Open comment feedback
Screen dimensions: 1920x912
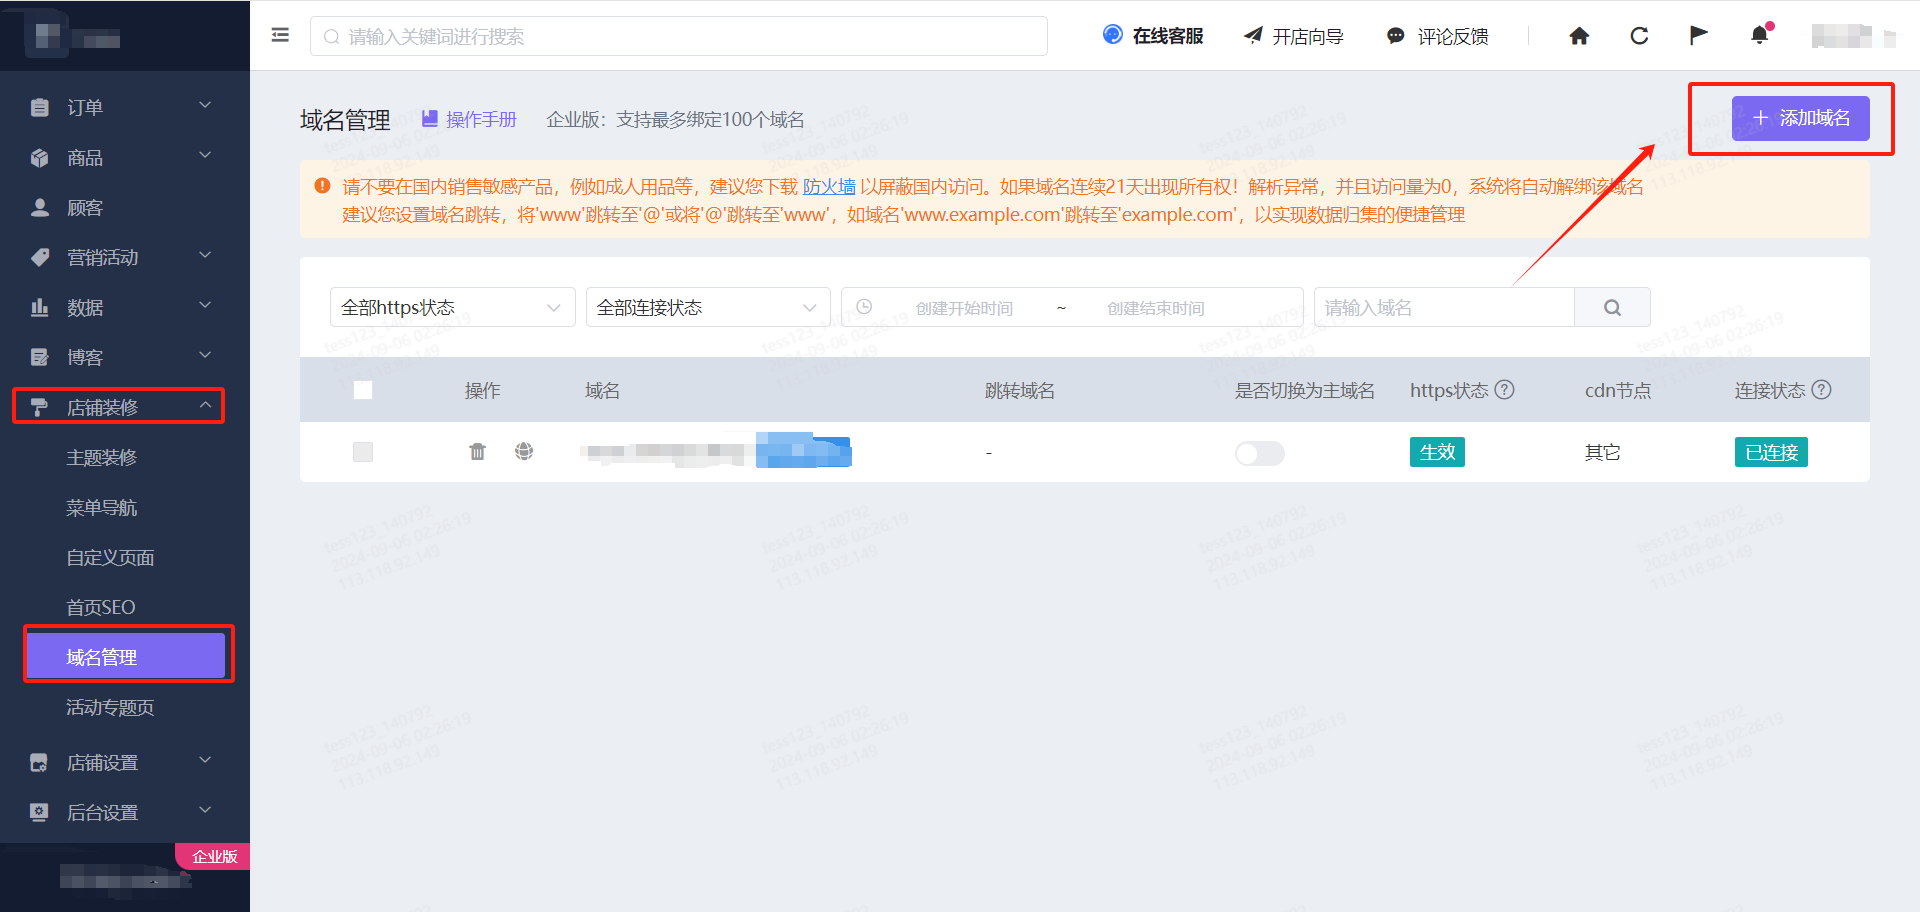click(x=1437, y=36)
